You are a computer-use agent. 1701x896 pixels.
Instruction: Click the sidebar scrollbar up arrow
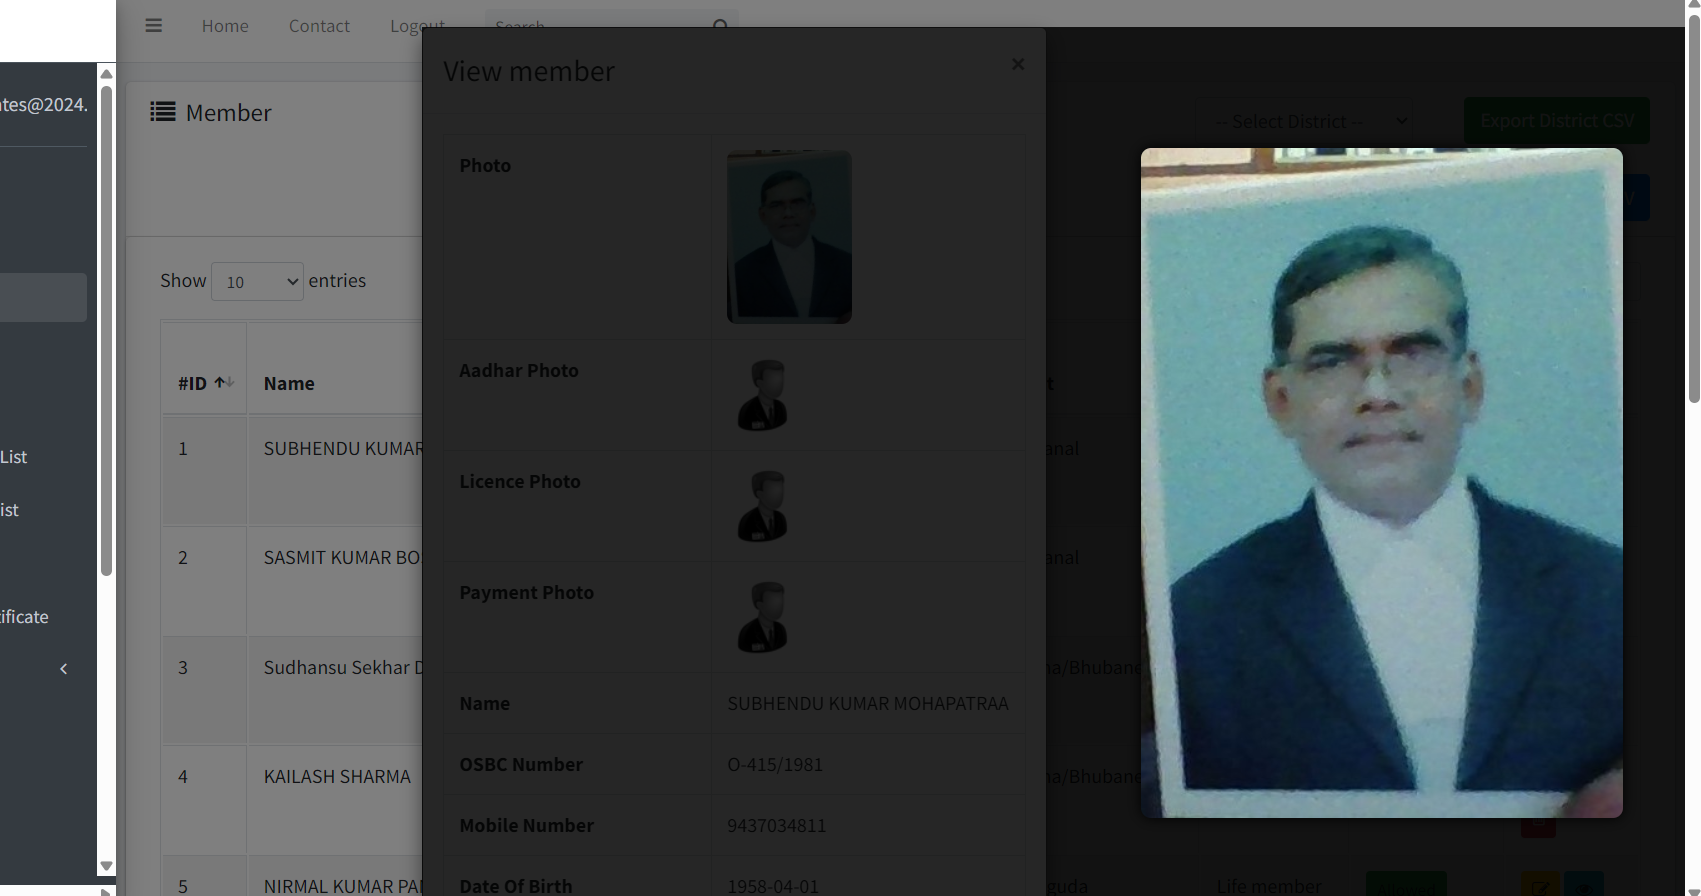[106, 74]
